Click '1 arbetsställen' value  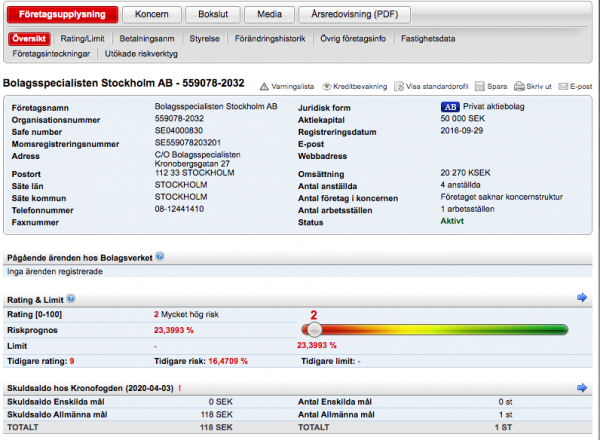tap(467, 209)
